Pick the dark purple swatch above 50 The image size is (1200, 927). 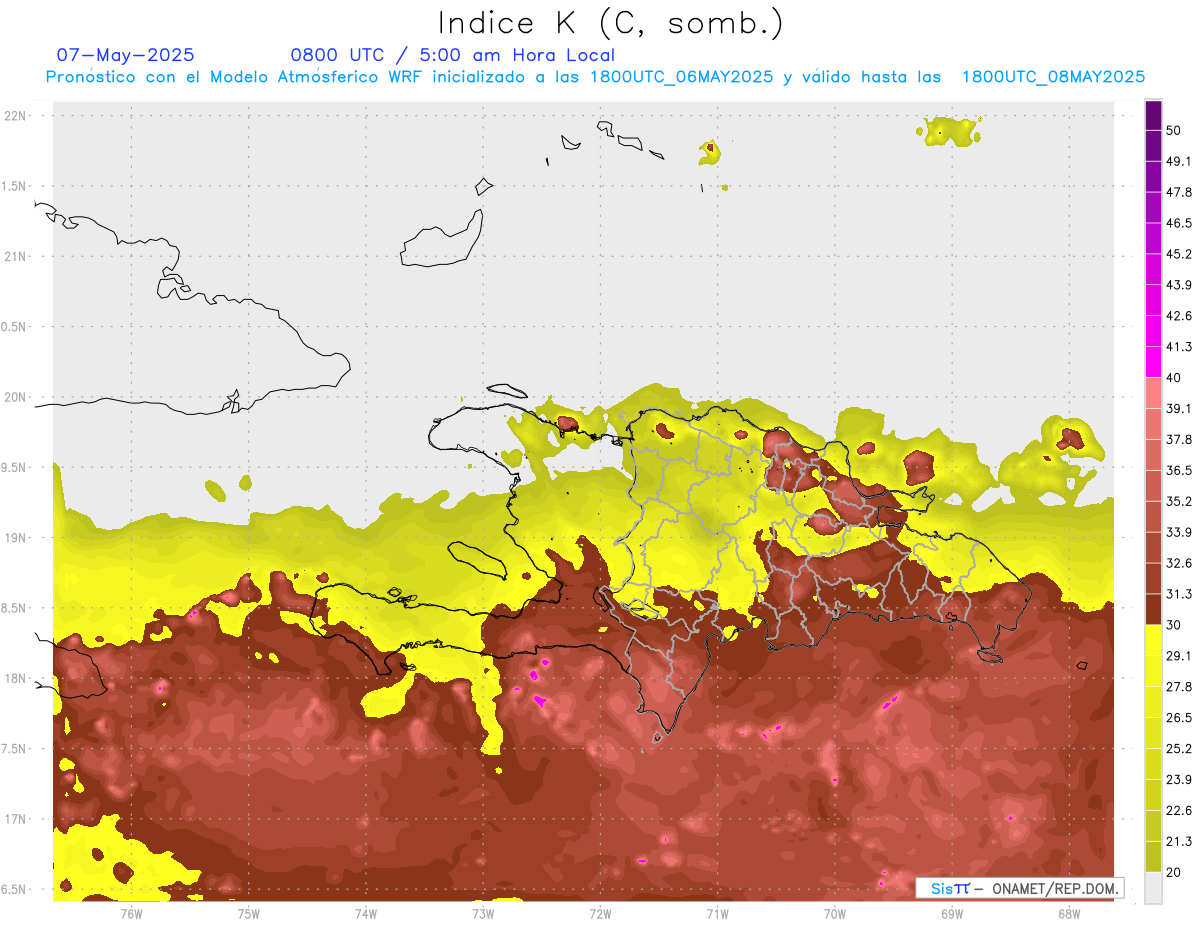click(1153, 116)
